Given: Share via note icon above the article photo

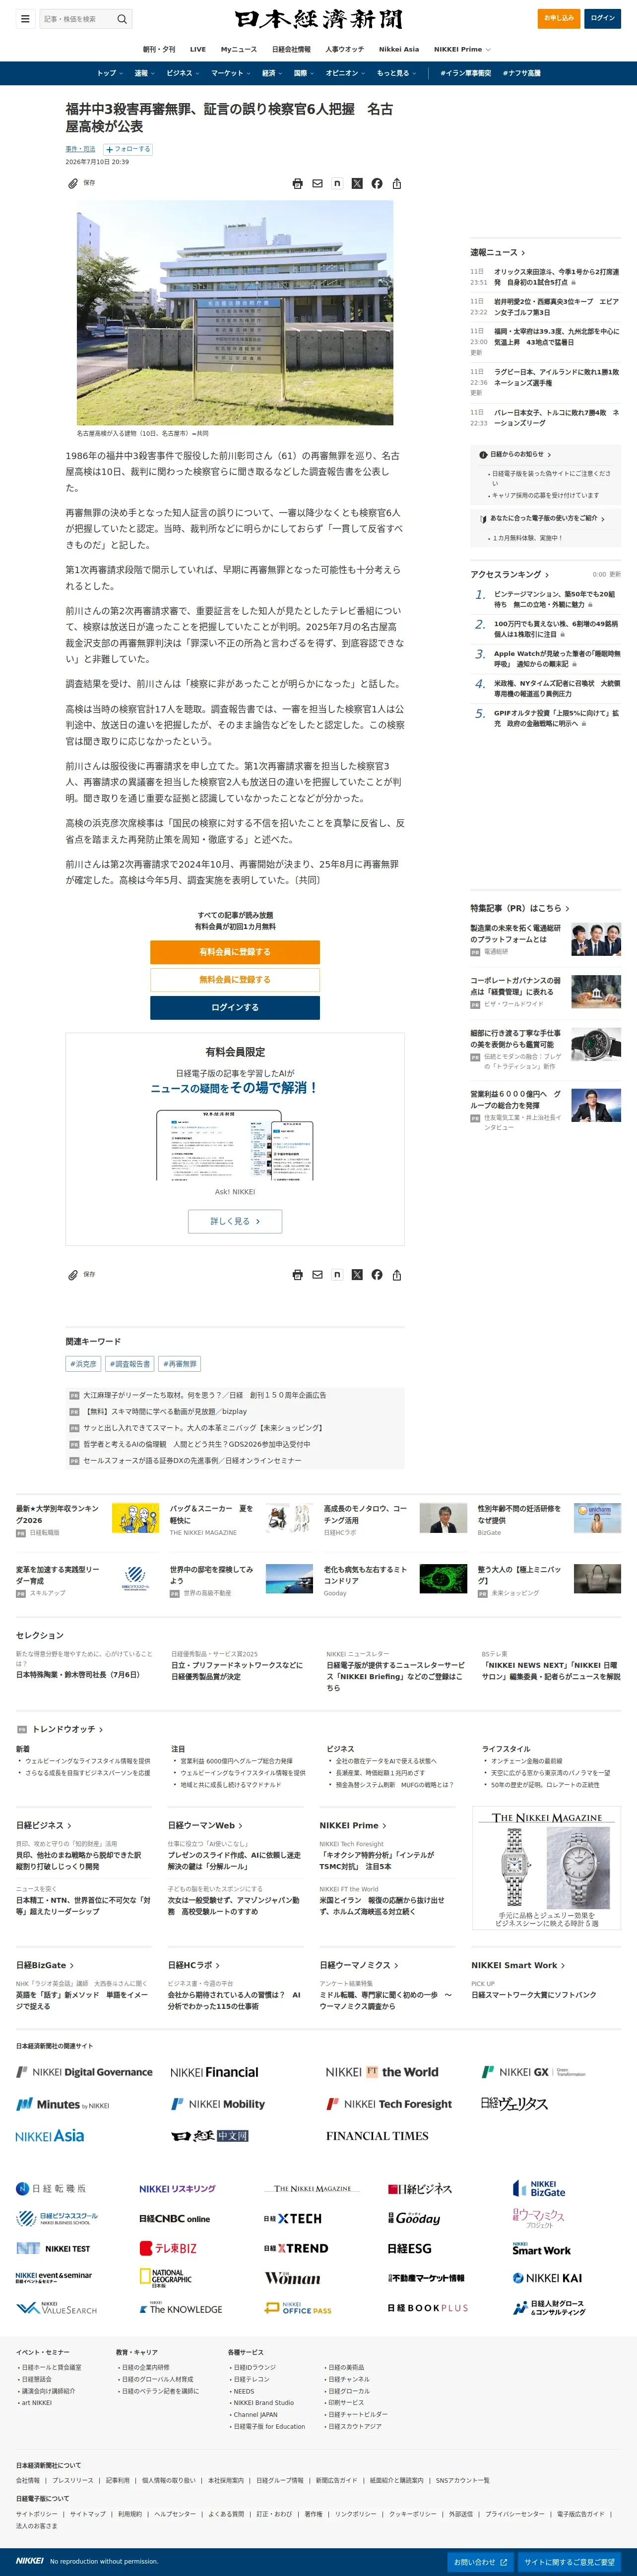Looking at the screenshot, I should (x=337, y=184).
